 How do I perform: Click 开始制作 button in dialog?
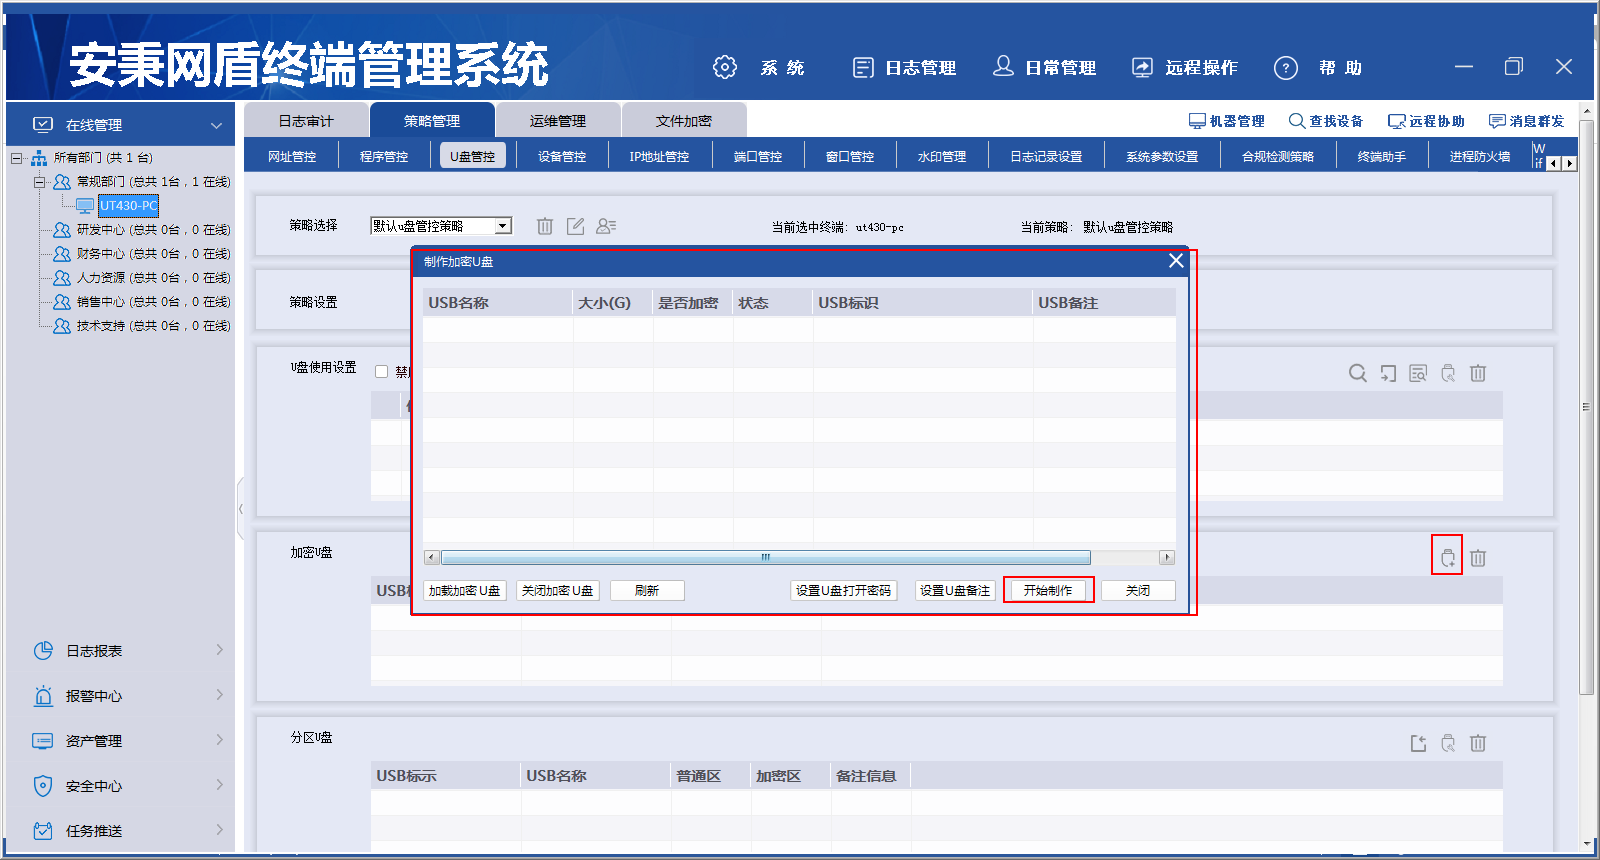tap(1048, 591)
